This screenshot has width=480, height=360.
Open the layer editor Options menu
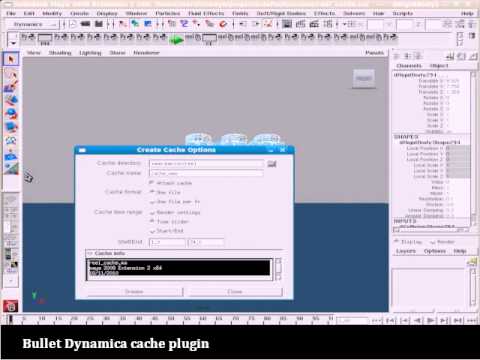[x=435, y=251]
